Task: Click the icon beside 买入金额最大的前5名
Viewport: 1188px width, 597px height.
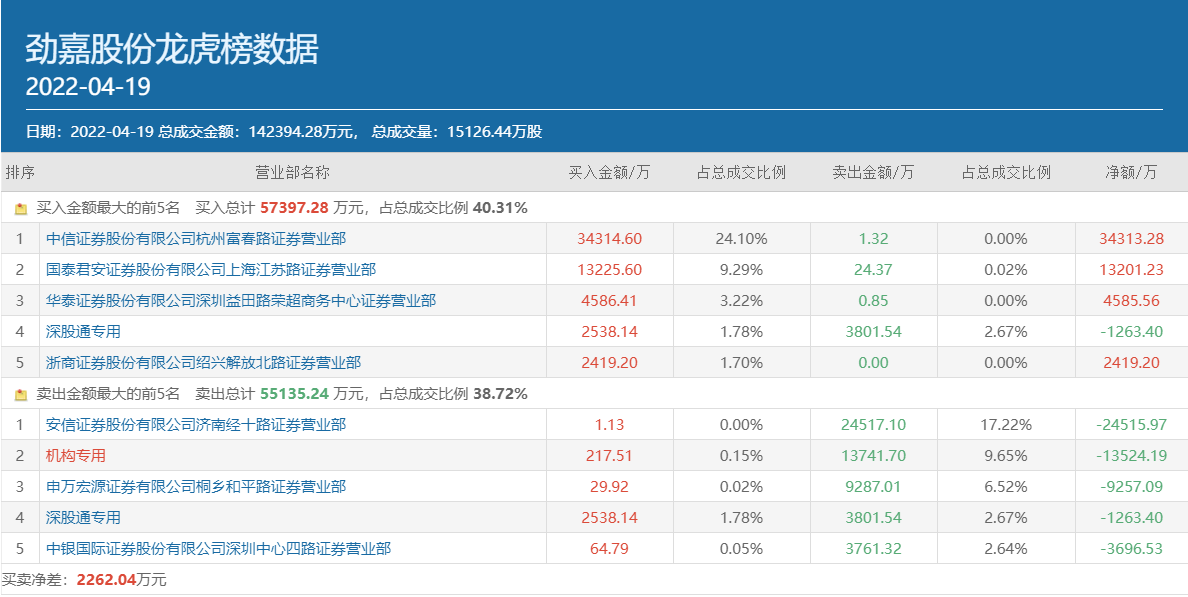Action: coord(21,209)
